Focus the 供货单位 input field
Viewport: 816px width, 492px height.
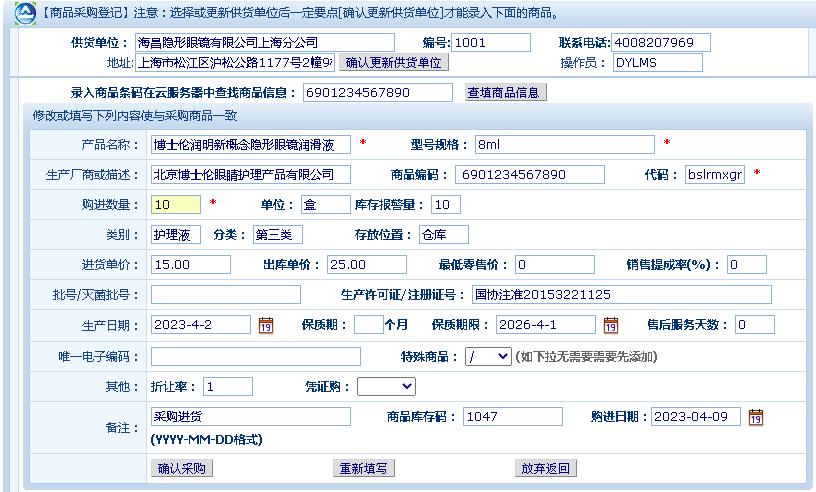pos(265,43)
